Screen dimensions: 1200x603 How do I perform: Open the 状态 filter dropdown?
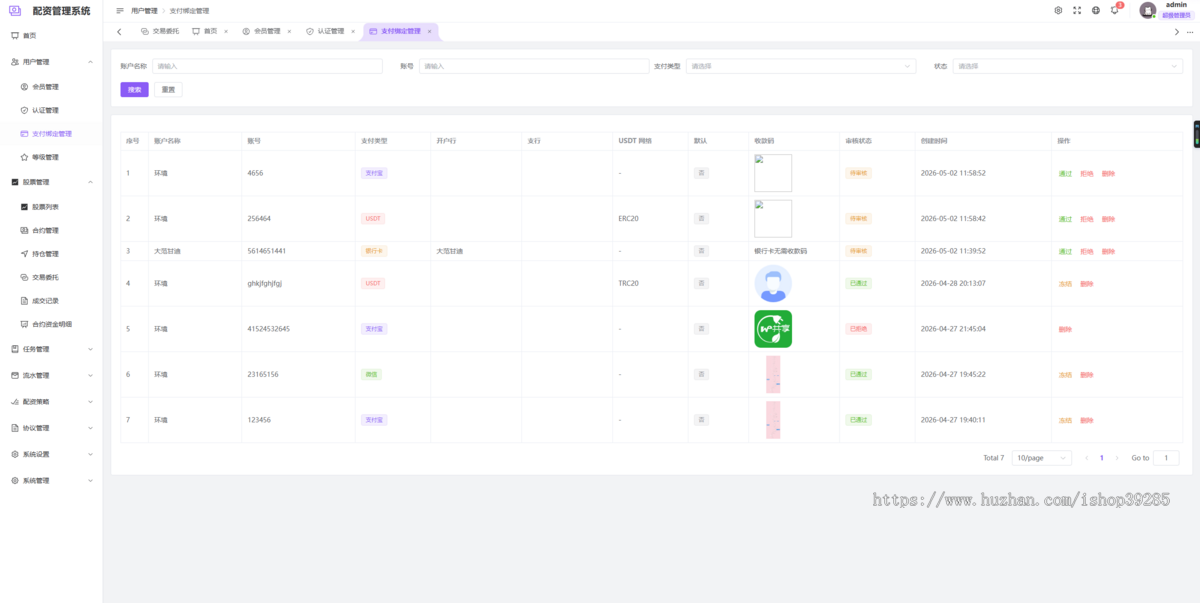tap(1067, 66)
